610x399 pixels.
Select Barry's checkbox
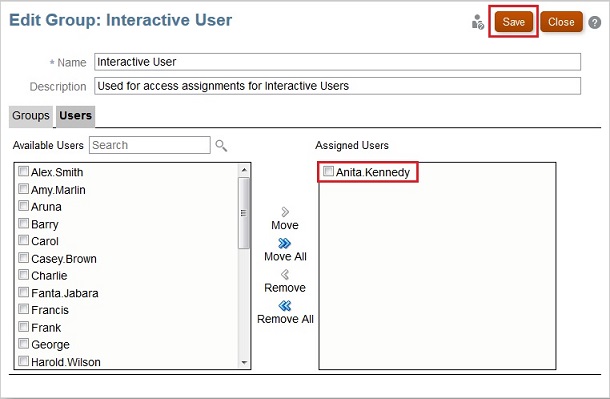click(x=23, y=223)
